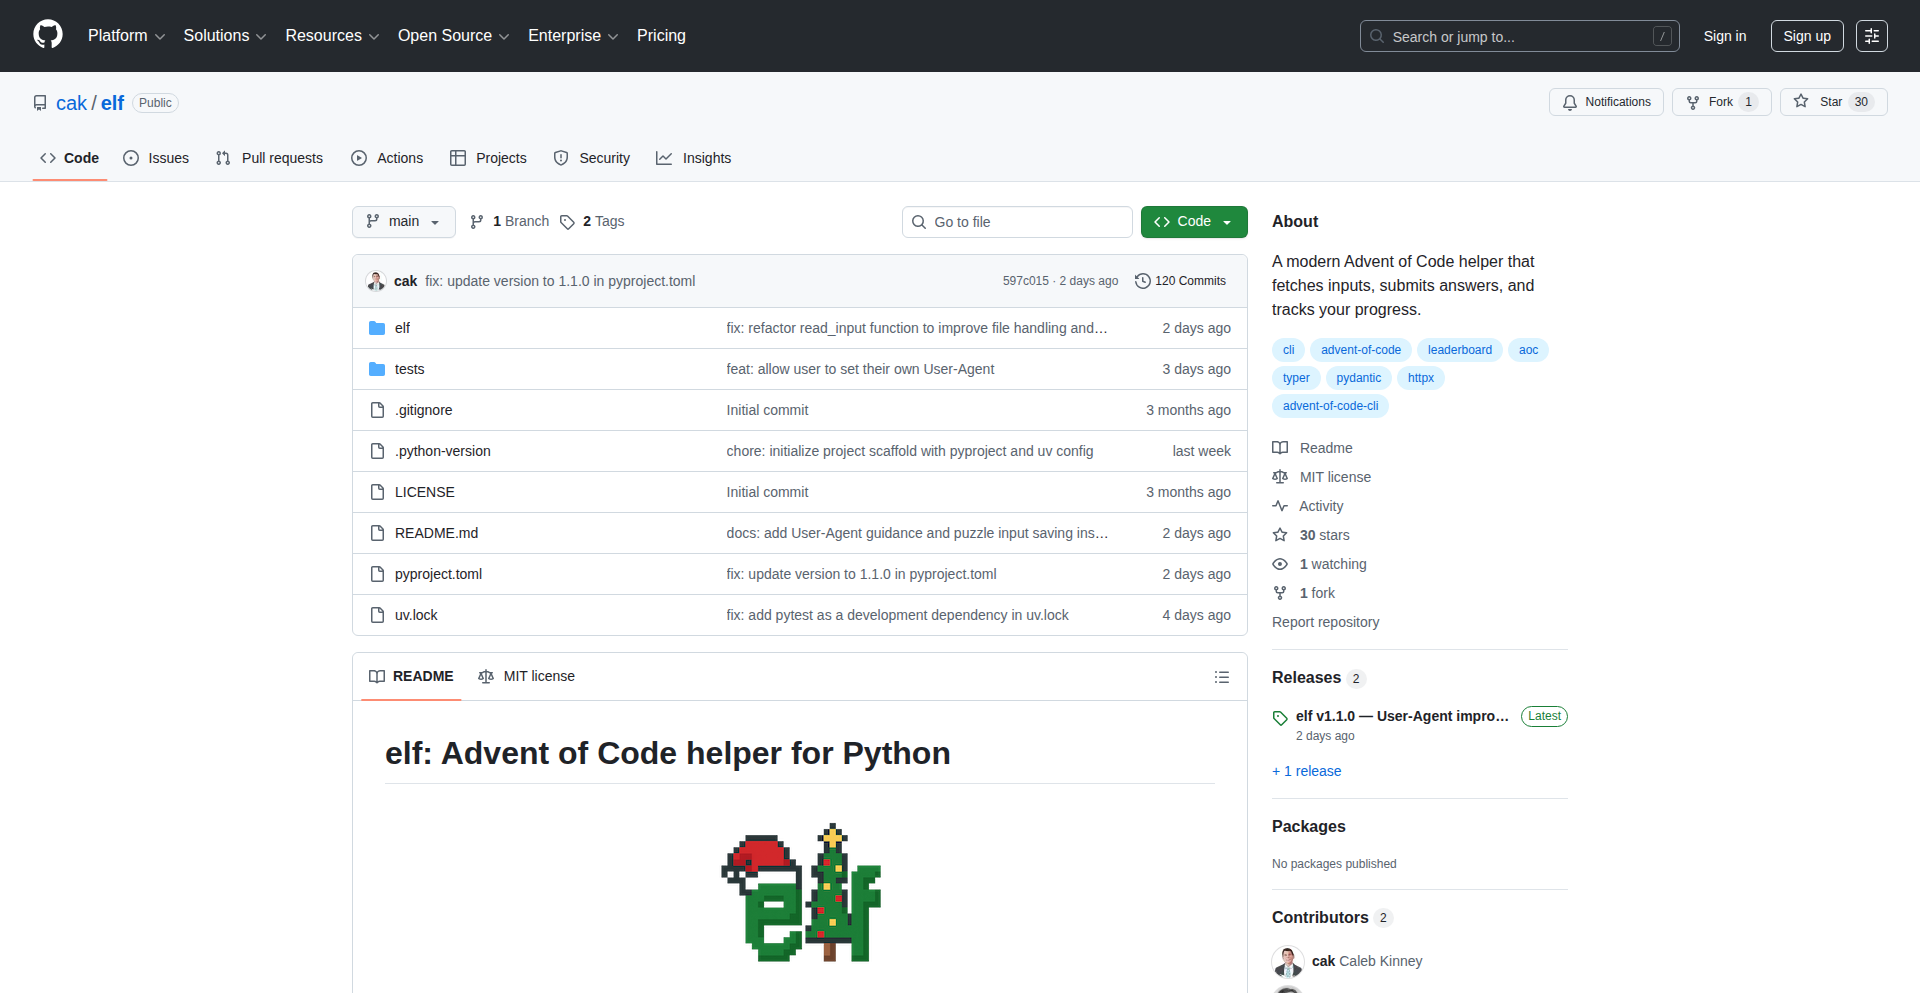This screenshot has width=1920, height=993.
Task: Open Notifications for this repository
Action: coord(1606,102)
